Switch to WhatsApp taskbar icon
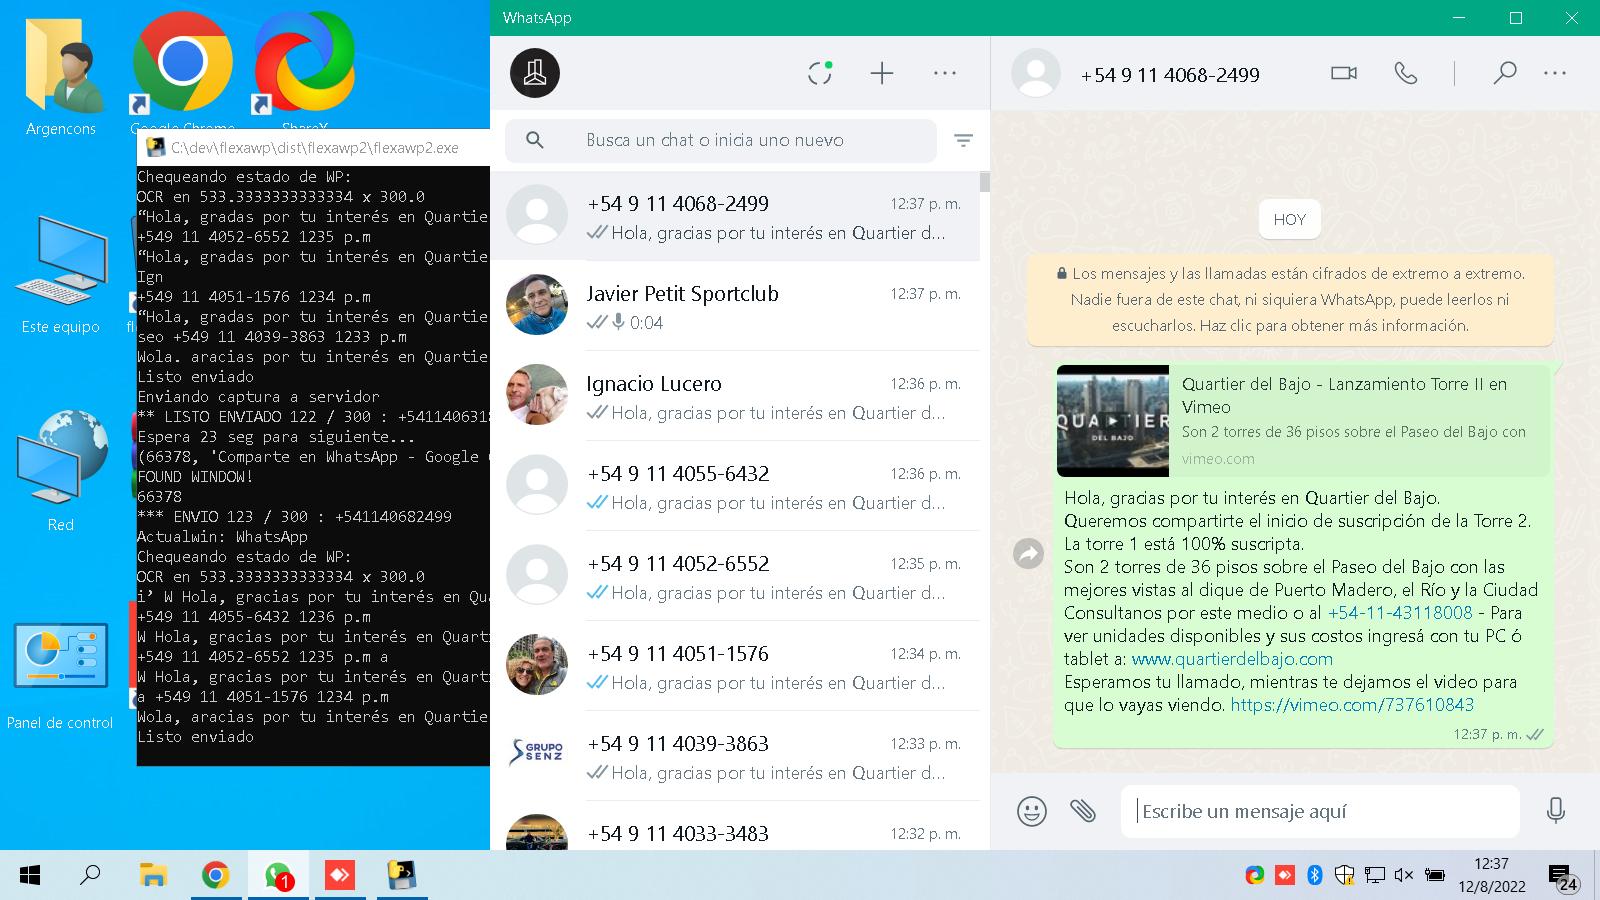The height and width of the screenshot is (900, 1600). pyautogui.click(x=278, y=876)
